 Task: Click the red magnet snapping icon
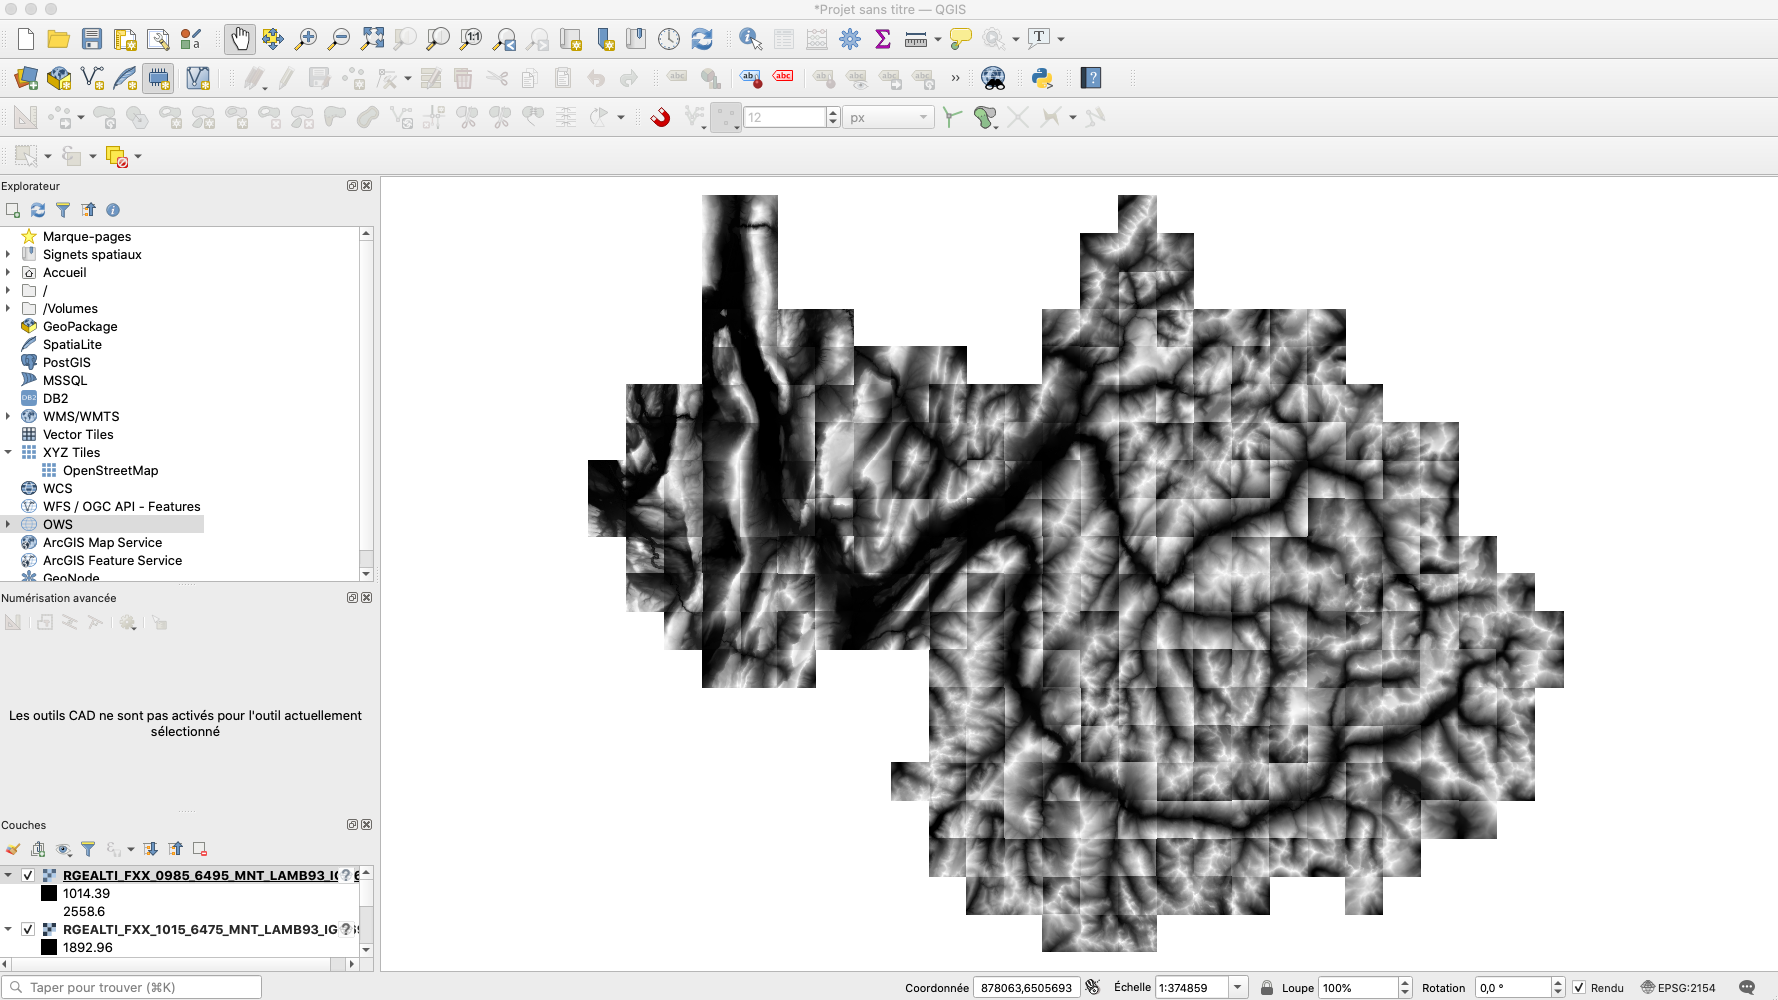pyautogui.click(x=660, y=117)
